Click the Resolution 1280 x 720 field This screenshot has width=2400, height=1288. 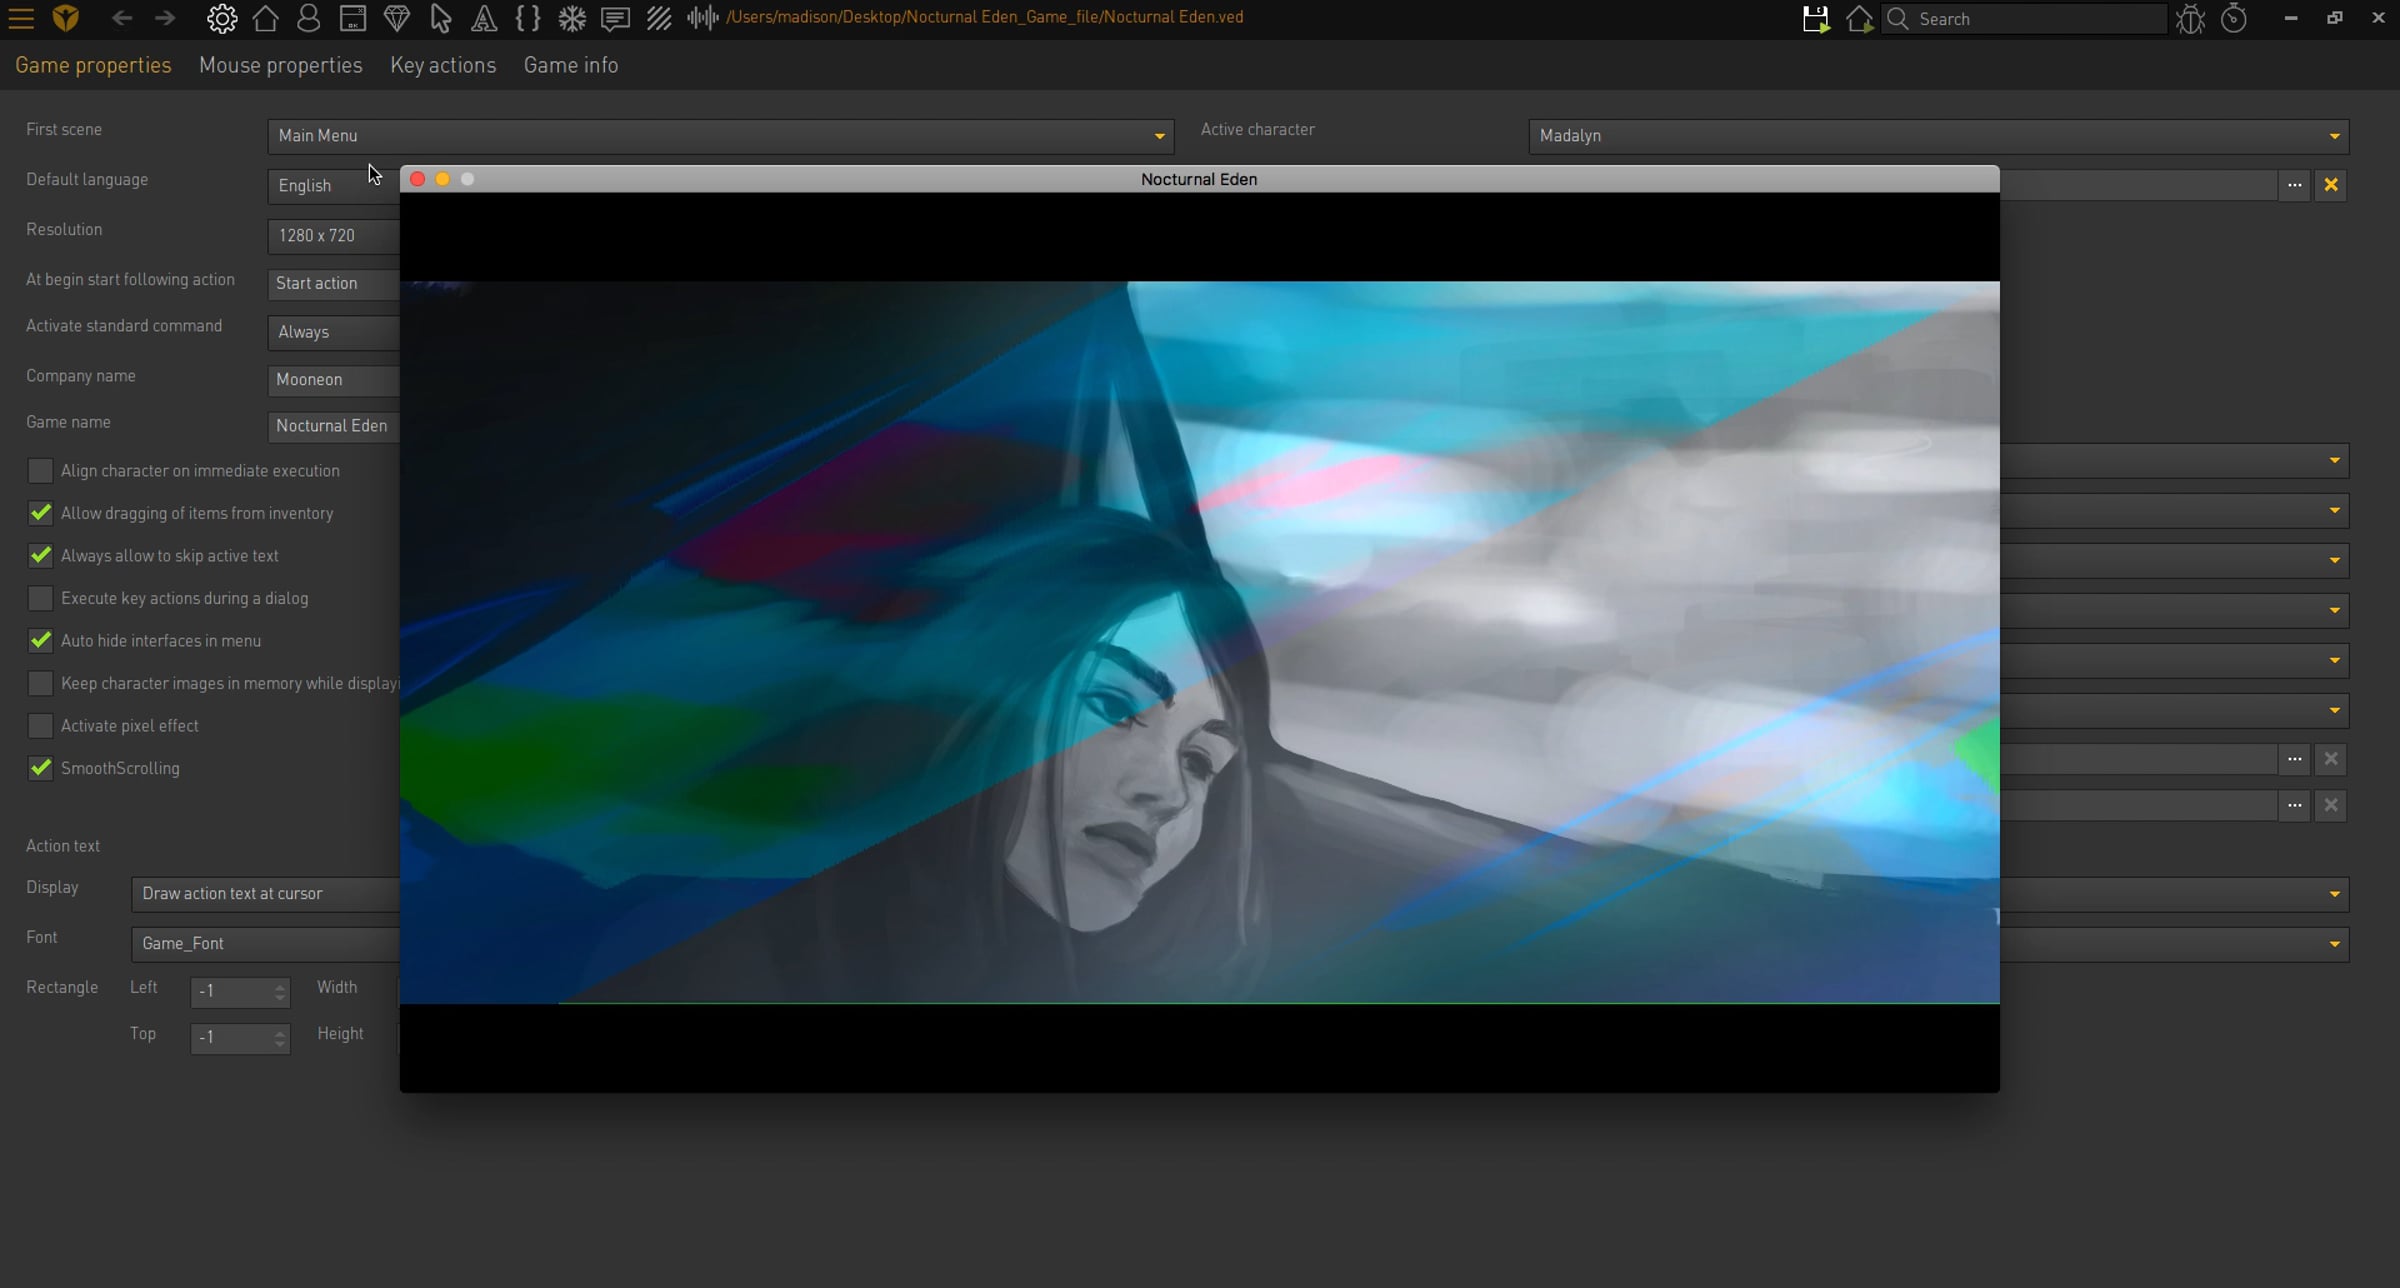[334, 236]
